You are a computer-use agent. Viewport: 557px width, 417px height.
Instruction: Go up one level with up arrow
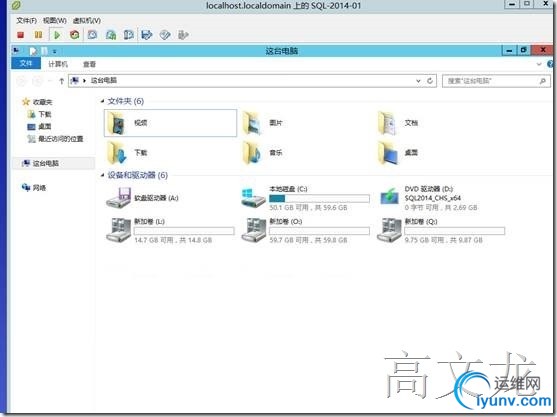pos(61,81)
